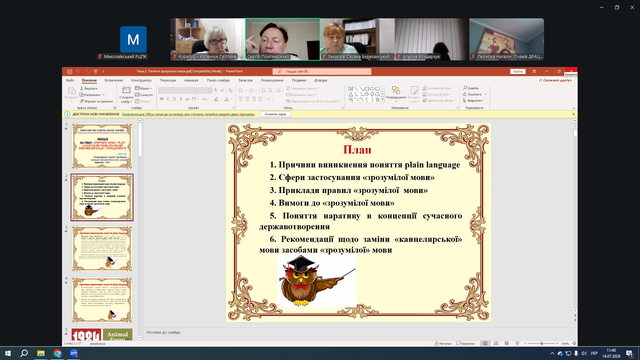Click the text highlight color button
The height and width of the screenshot is (360, 640).
click(x=216, y=99)
